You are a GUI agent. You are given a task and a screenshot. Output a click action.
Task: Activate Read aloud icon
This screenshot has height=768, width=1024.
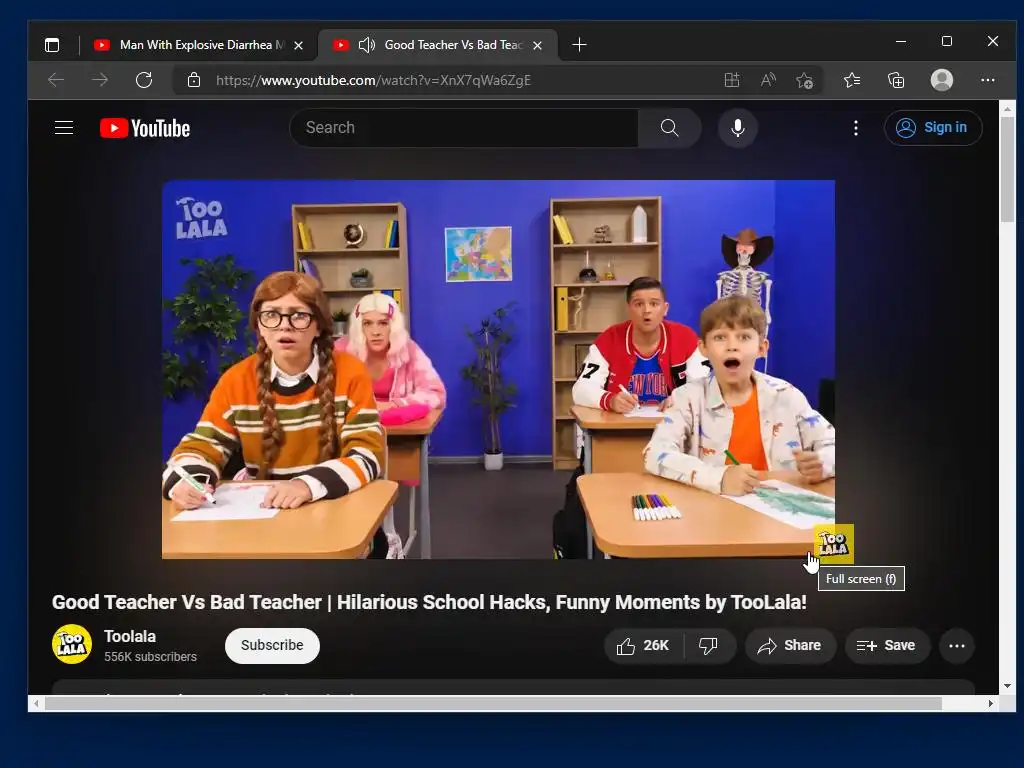pyautogui.click(x=768, y=80)
